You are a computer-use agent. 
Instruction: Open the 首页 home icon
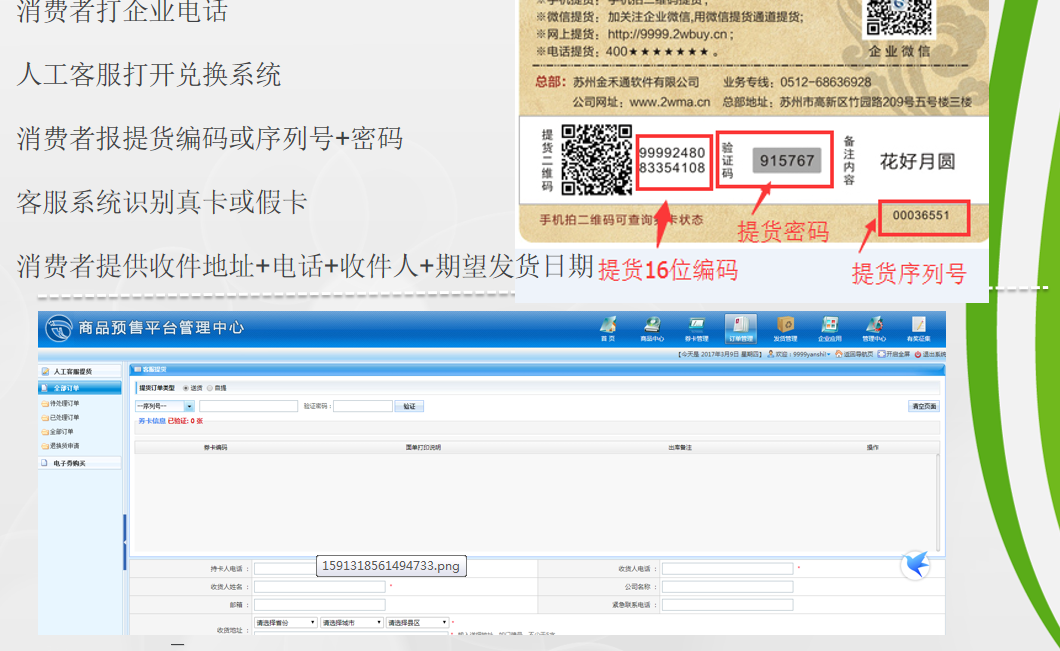coord(608,328)
